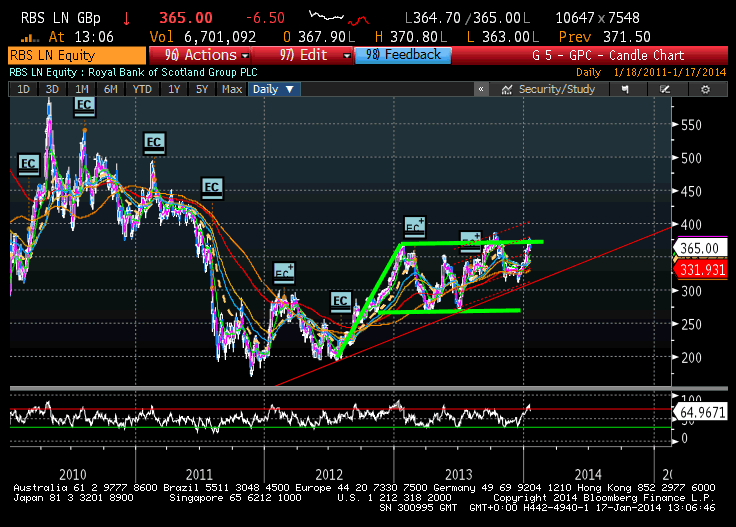Click the -6.50 price change value
Viewport: 736px width, 527px height.
coord(265,18)
